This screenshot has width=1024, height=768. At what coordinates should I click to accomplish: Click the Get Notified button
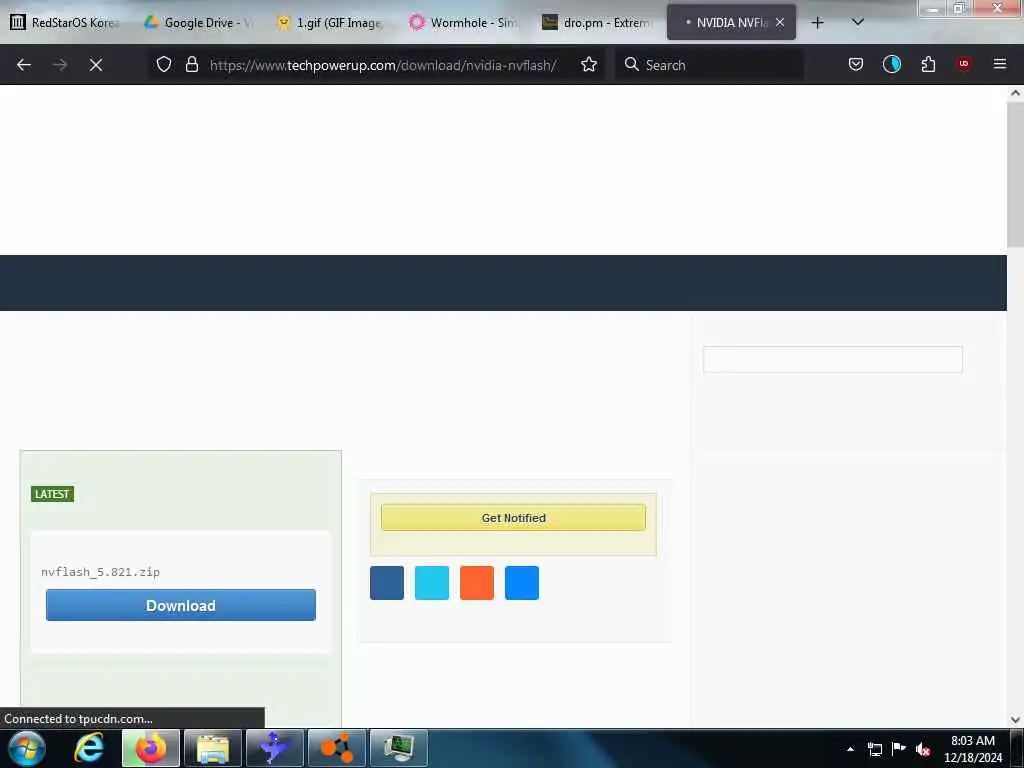tap(513, 518)
